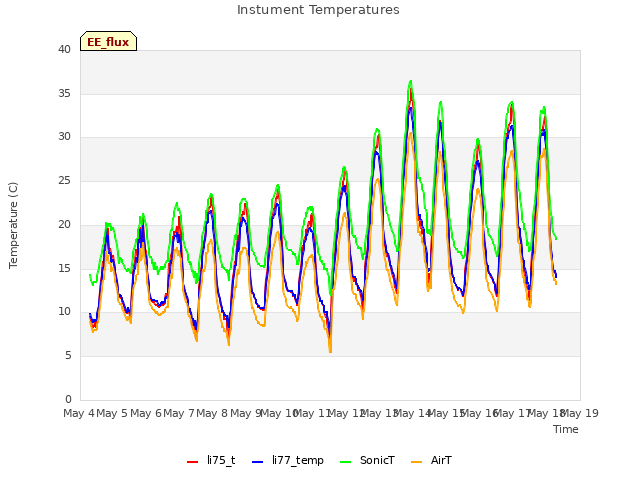Click the May 6 x-axis label
The image size is (640, 480).
pos(145,413)
